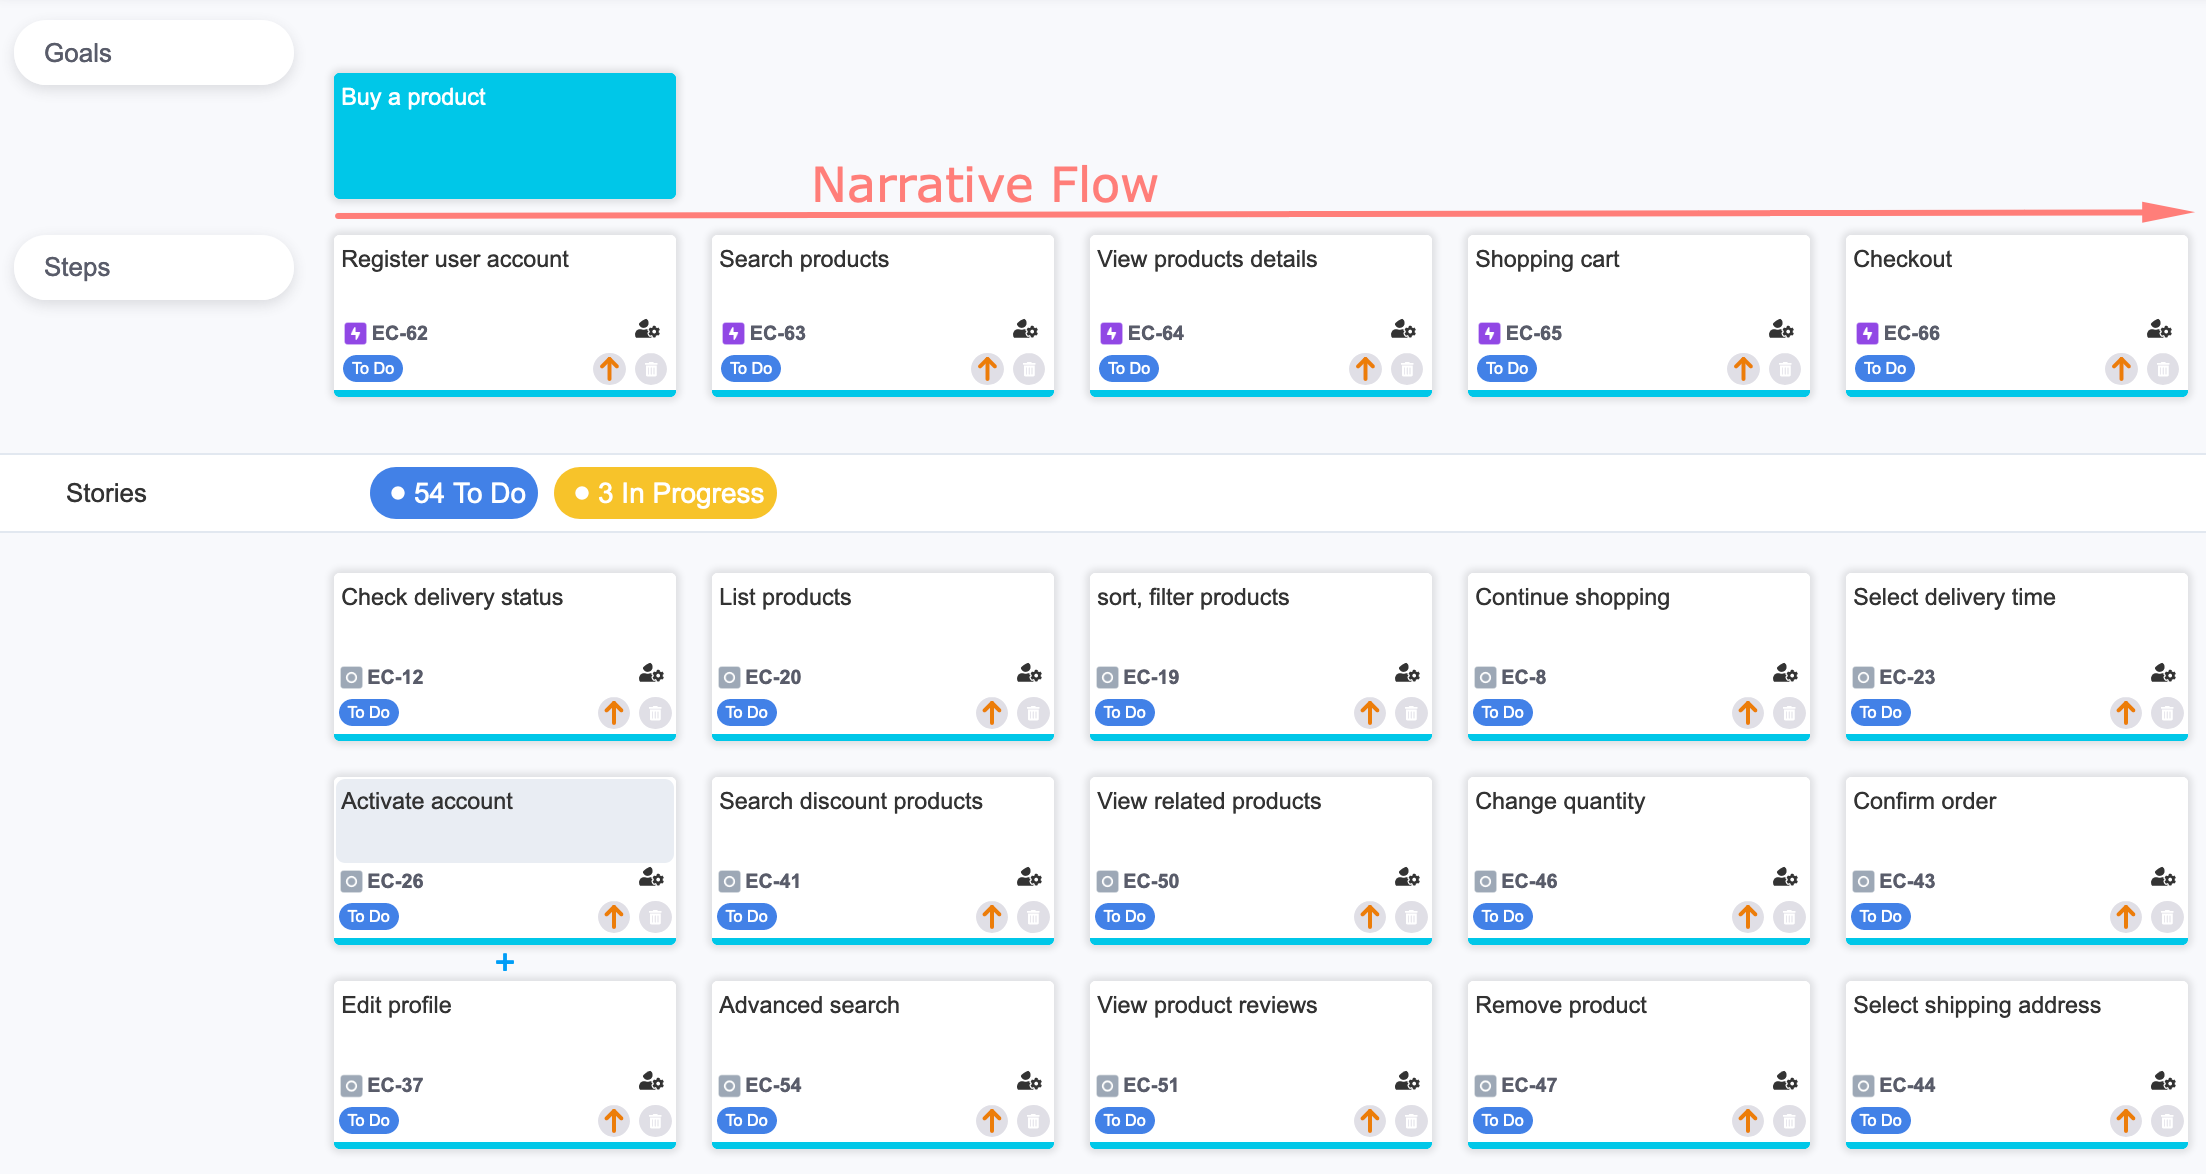Open status dropdown on Select delivery time story
The image size is (2206, 1174).
1880,712
